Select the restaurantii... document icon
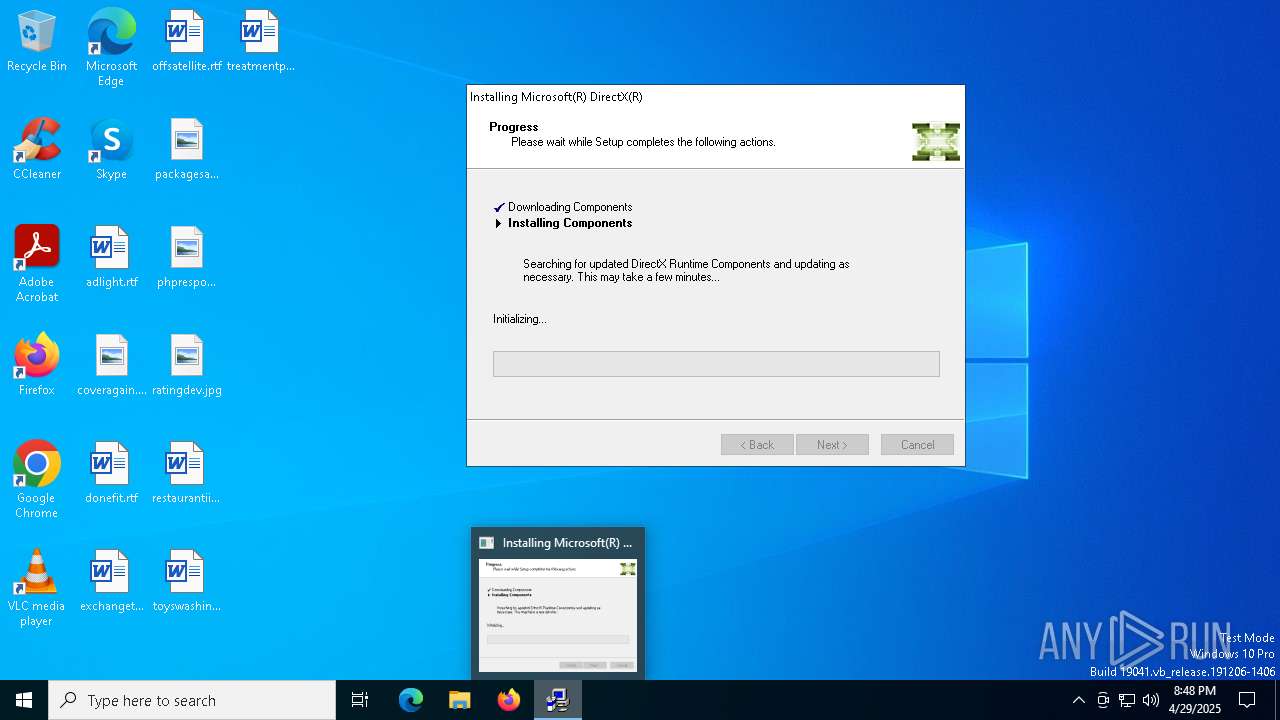This screenshot has width=1280, height=720. [x=186, y=473]
